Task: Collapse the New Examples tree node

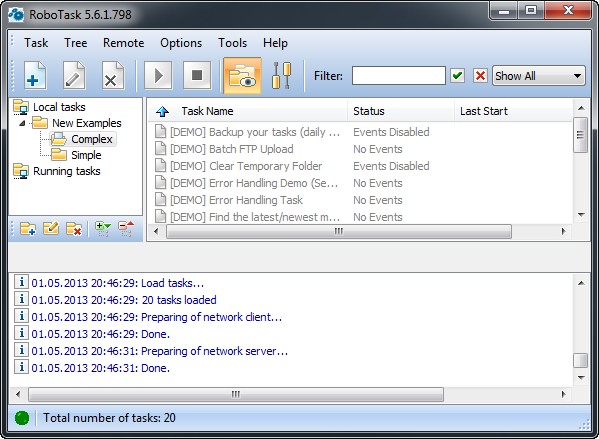Action: (x=22, y=123)
